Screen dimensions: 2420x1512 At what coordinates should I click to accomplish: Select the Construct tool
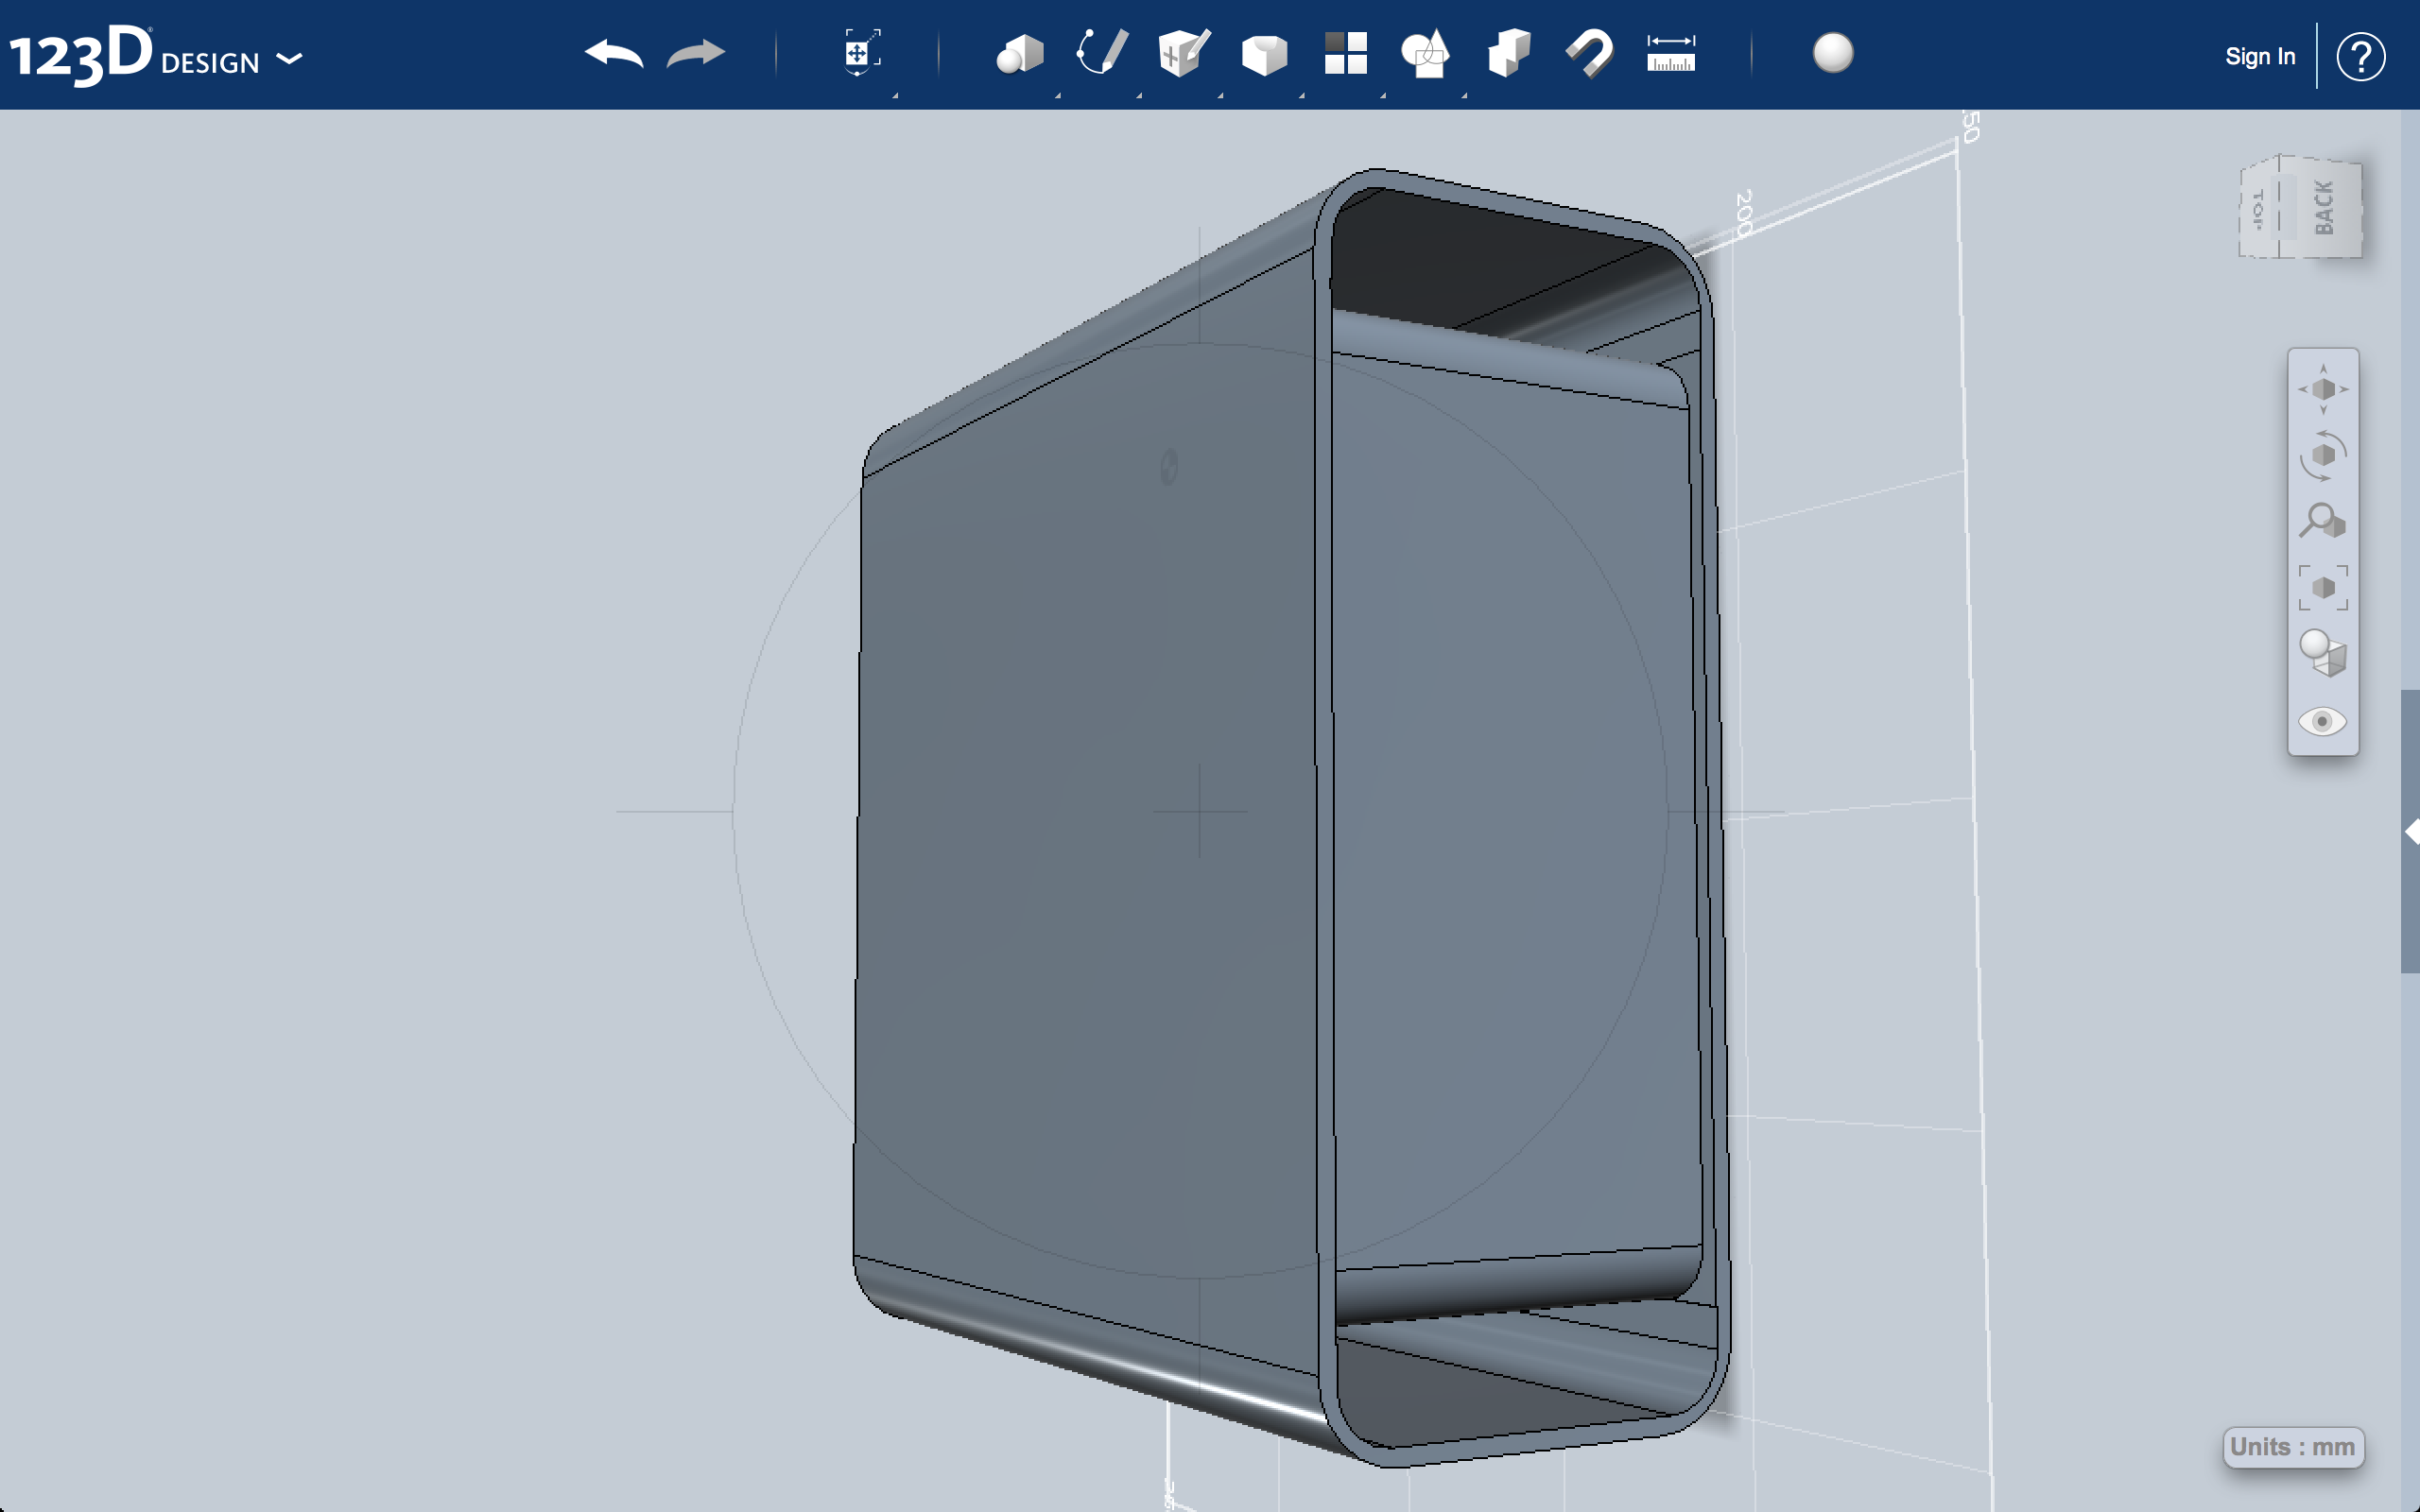point(1180,55)
